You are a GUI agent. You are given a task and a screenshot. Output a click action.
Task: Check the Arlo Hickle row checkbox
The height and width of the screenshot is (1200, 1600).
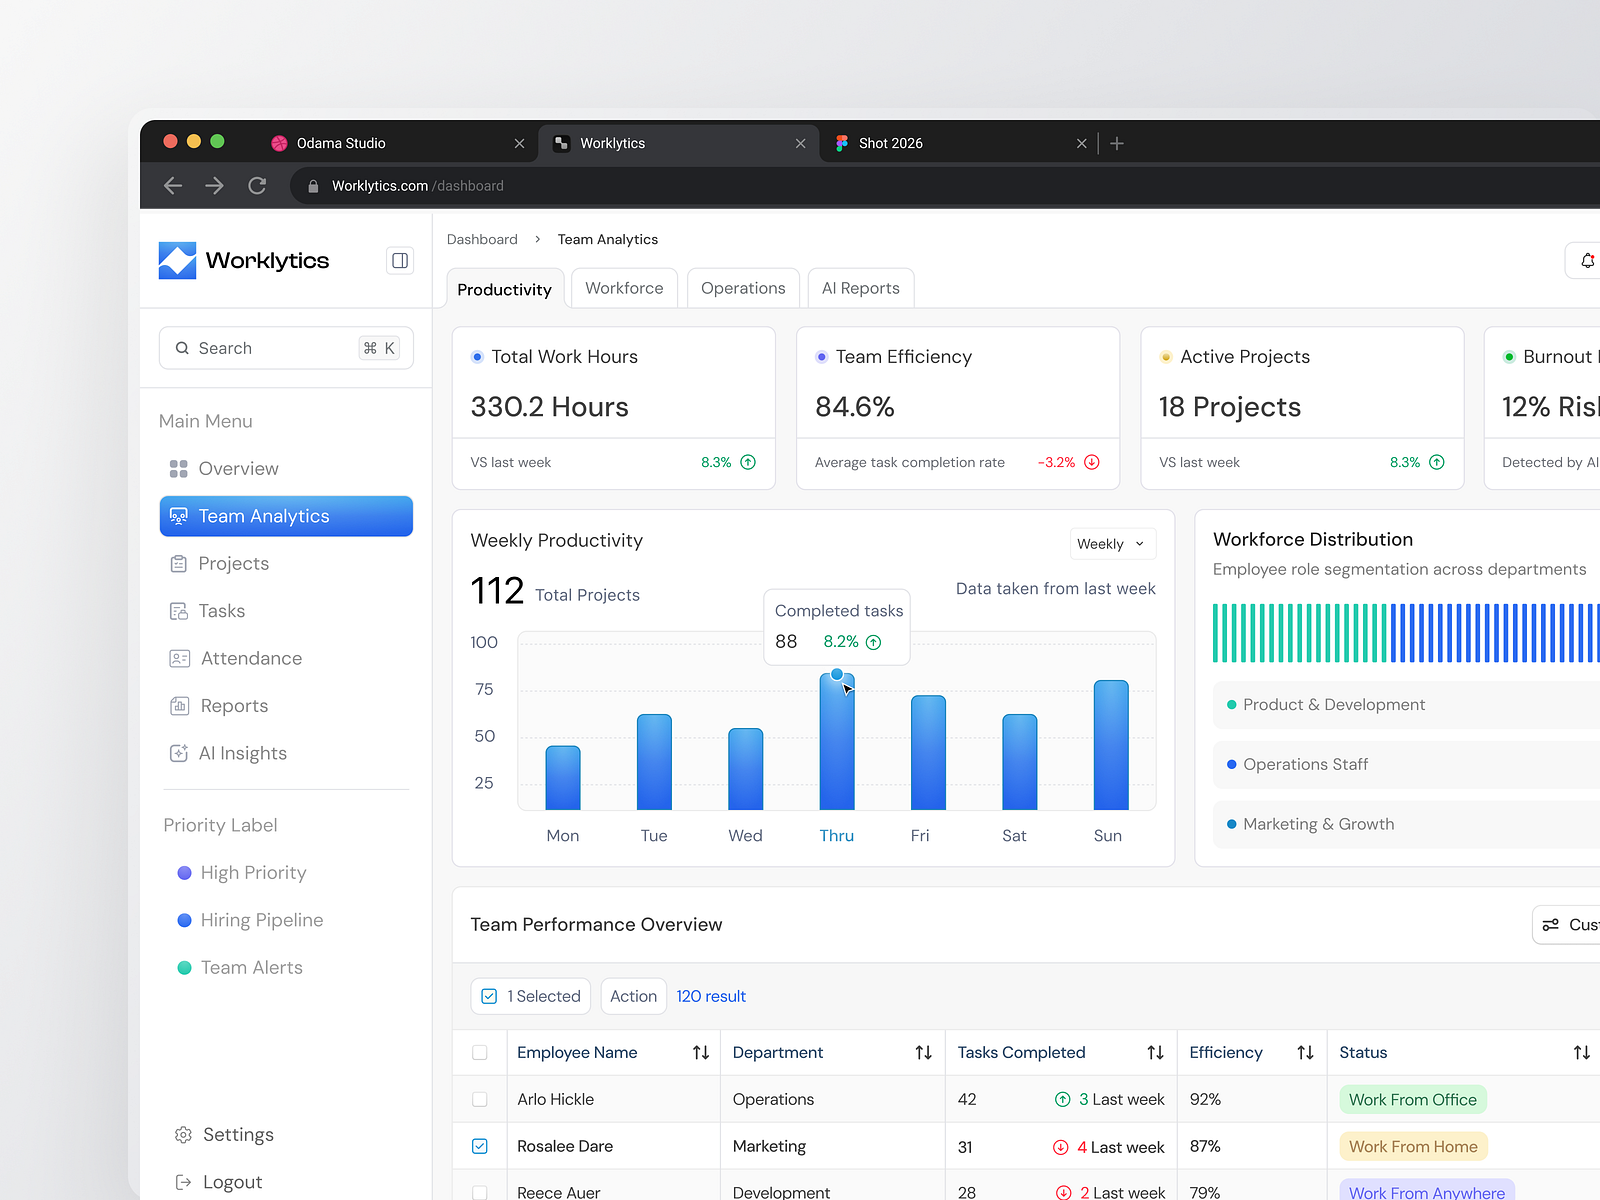[480, 1099]
